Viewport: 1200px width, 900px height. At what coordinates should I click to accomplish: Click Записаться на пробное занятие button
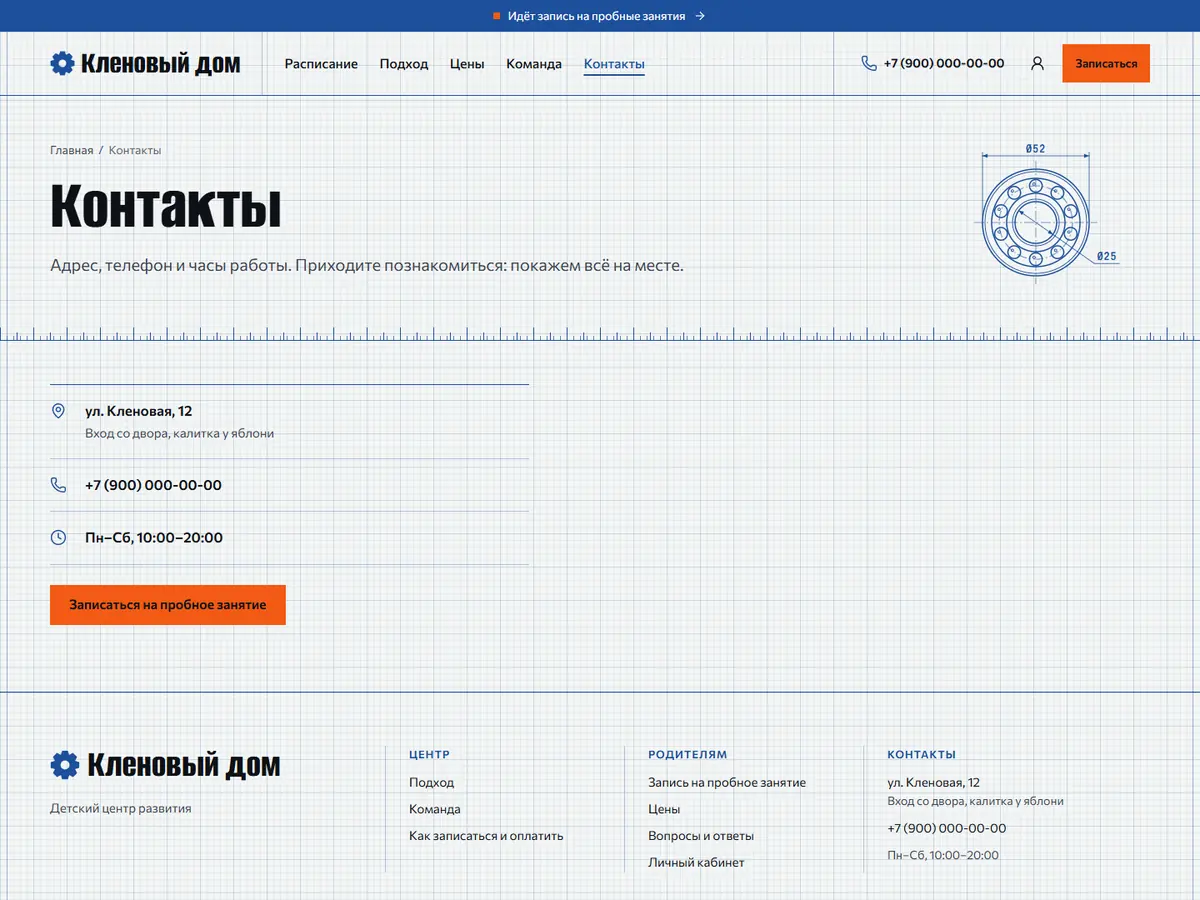168,605
